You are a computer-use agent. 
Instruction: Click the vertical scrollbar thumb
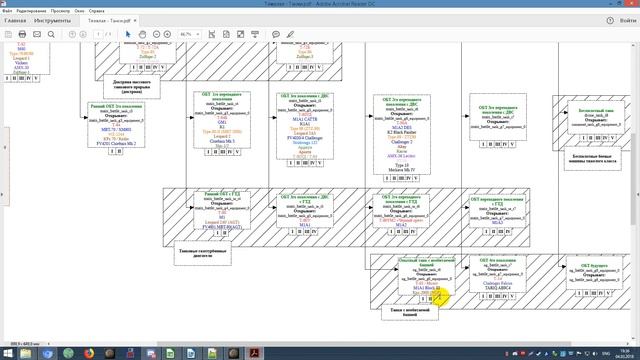pyautogui.click(x=633, y=179)
